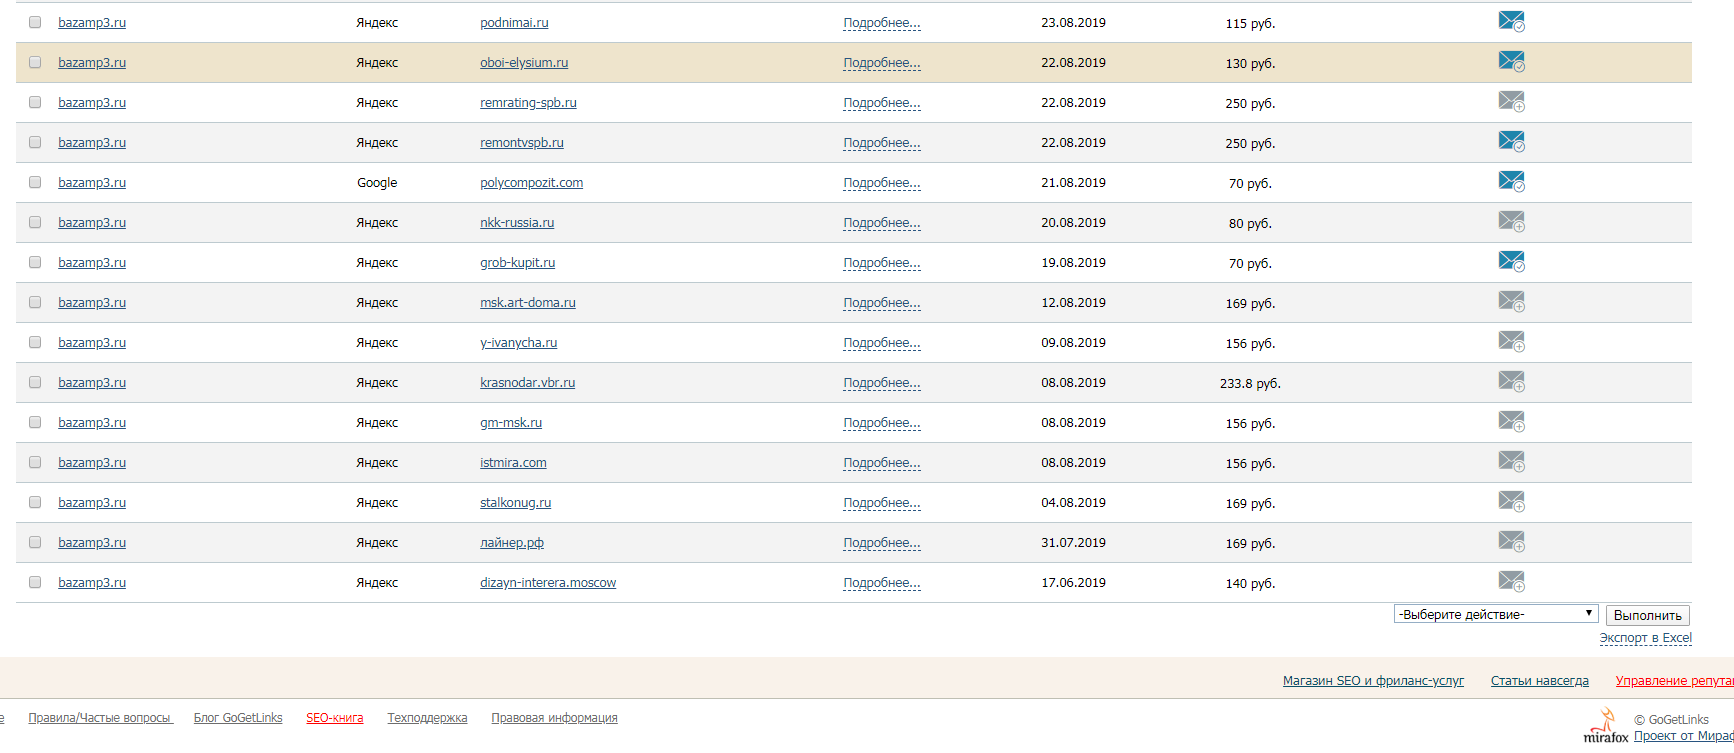This screenshot has width=1734, height=753.
Task: Open message icon for y-ivanycha.ru row
Action: point(1511,341)
